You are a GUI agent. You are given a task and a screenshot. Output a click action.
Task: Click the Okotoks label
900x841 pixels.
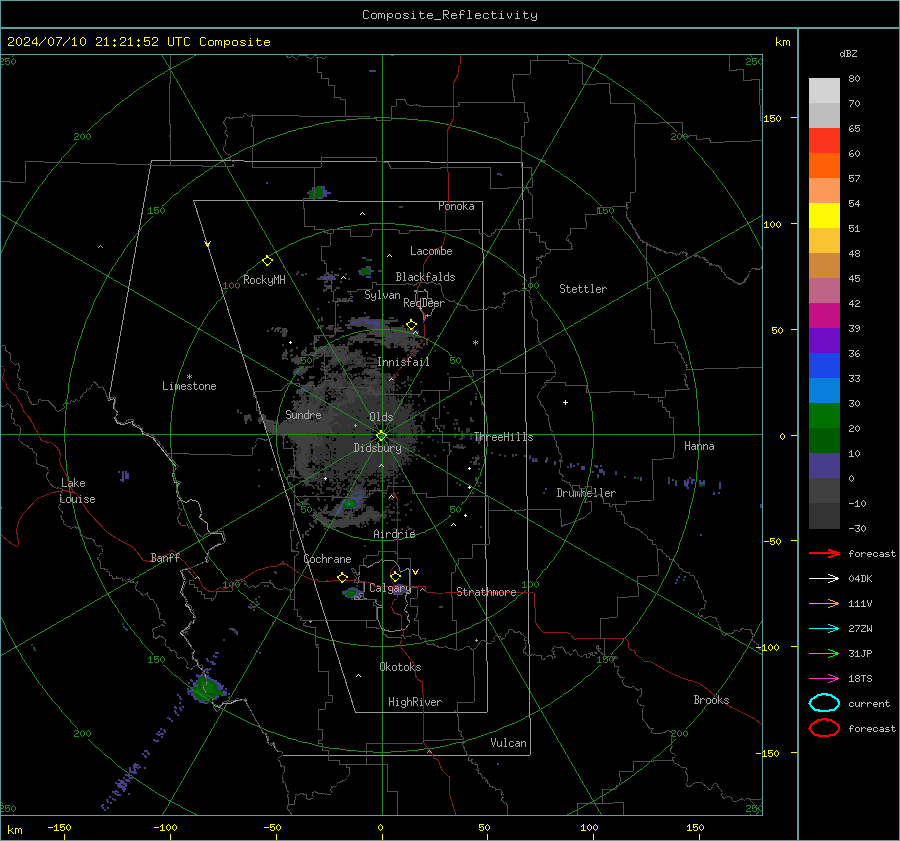(400, 667)
